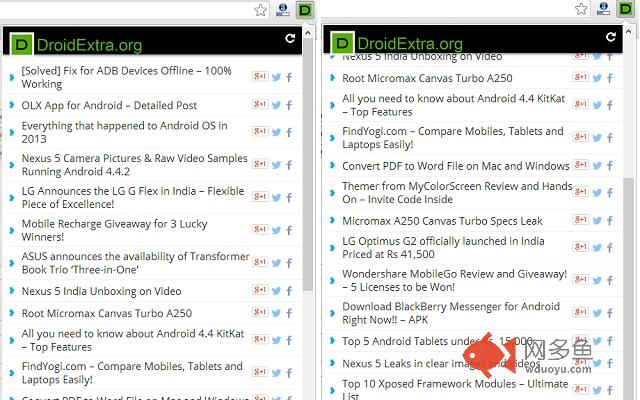
Task: Open the Nexus 5 Camera Pictures article
Action: (x=134, y=165)
